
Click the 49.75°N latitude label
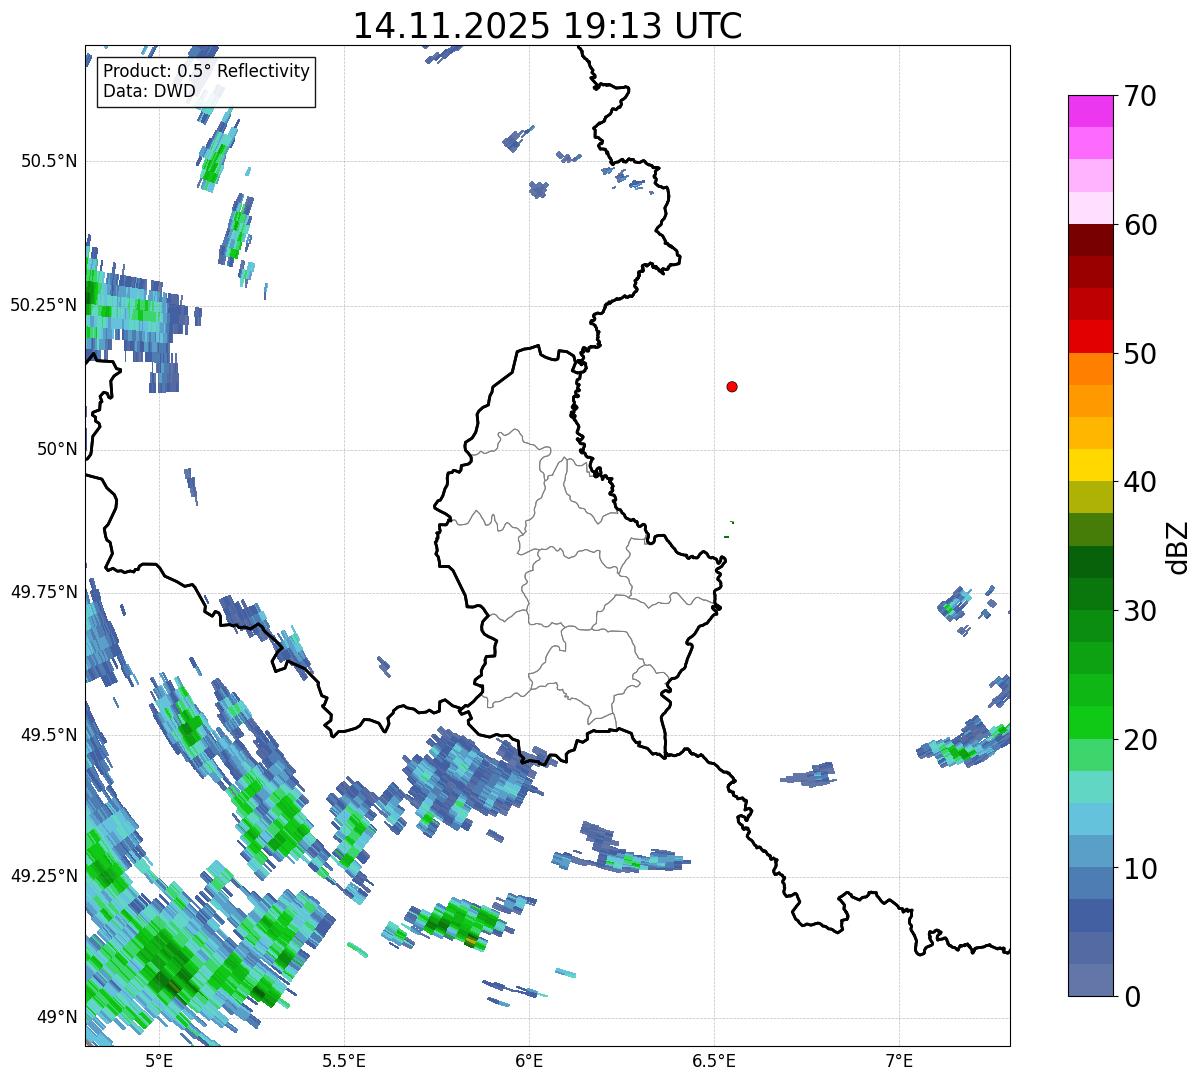(44, 592)
